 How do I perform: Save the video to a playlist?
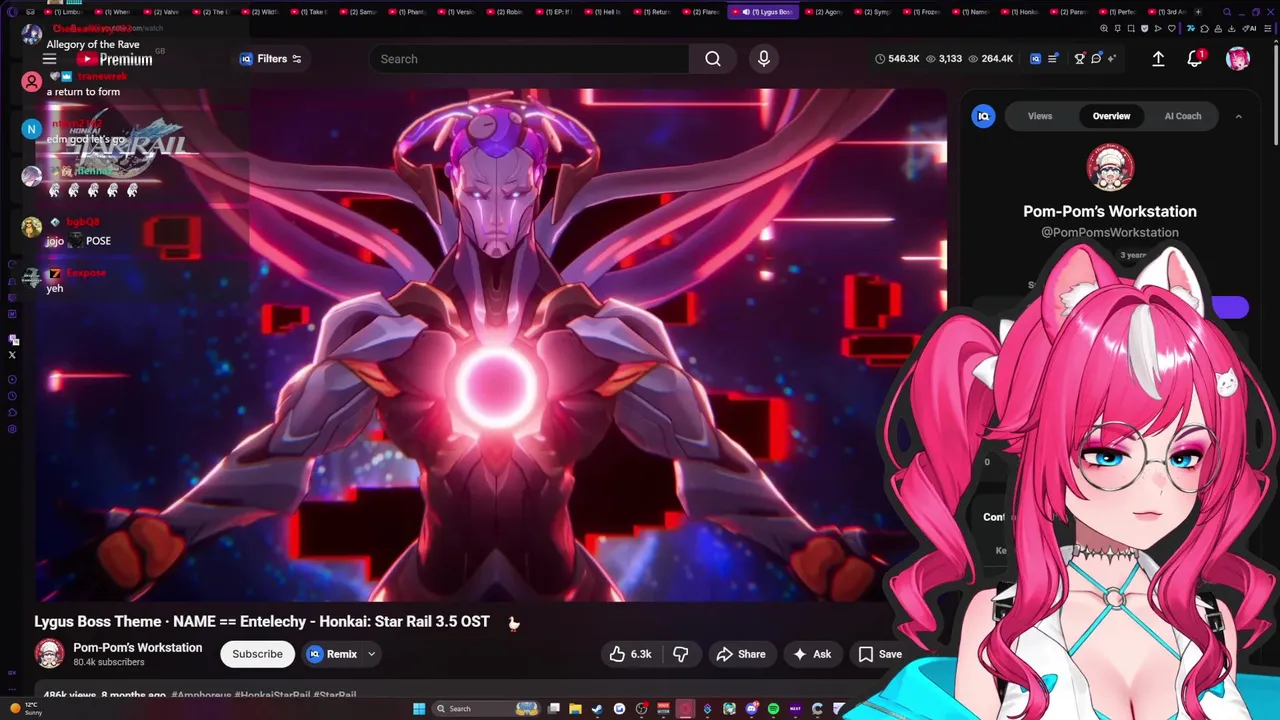(880, 654)
